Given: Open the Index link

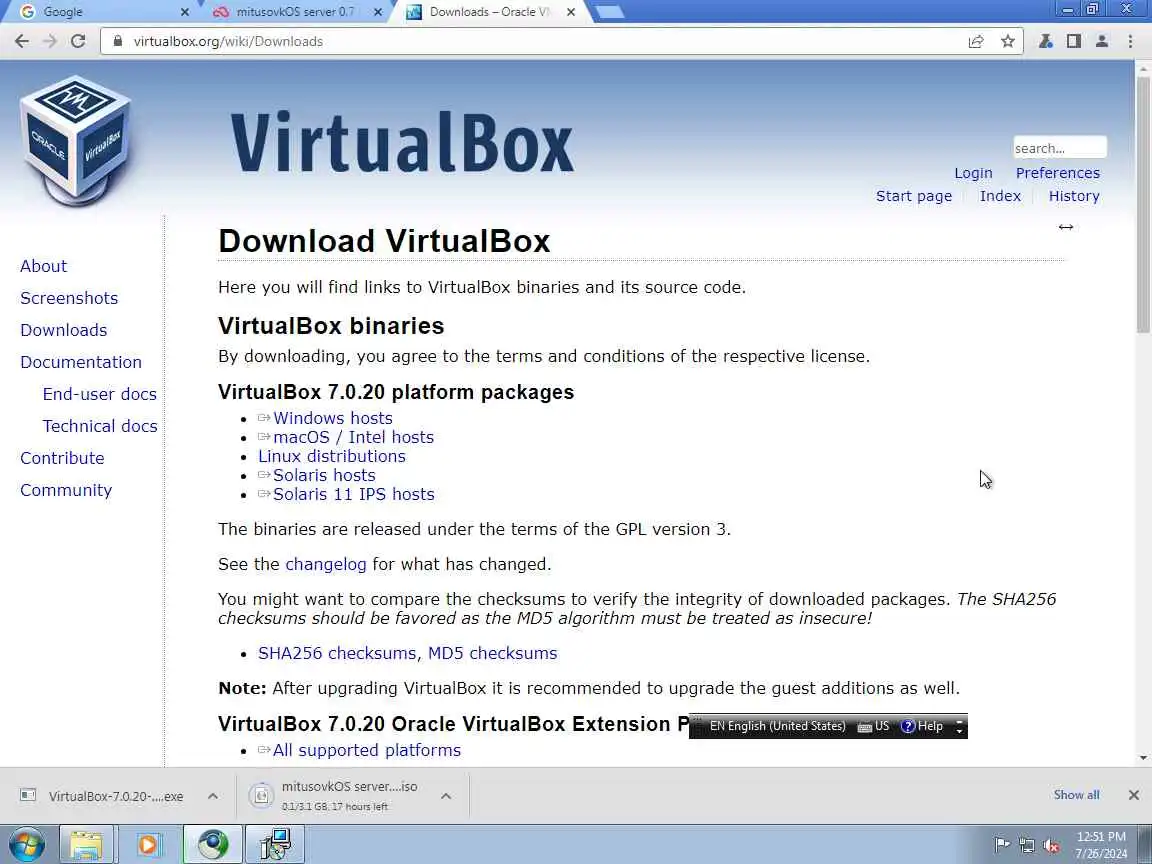Looking at the screenshot, I should 1000,196.
